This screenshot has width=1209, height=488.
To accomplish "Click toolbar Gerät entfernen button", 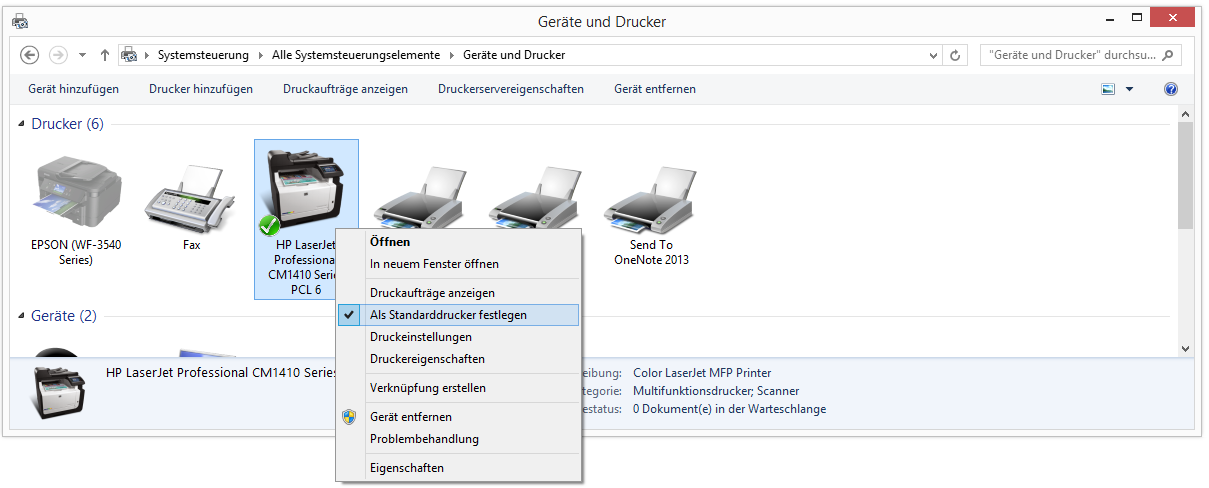I will (x=655, y=89).
